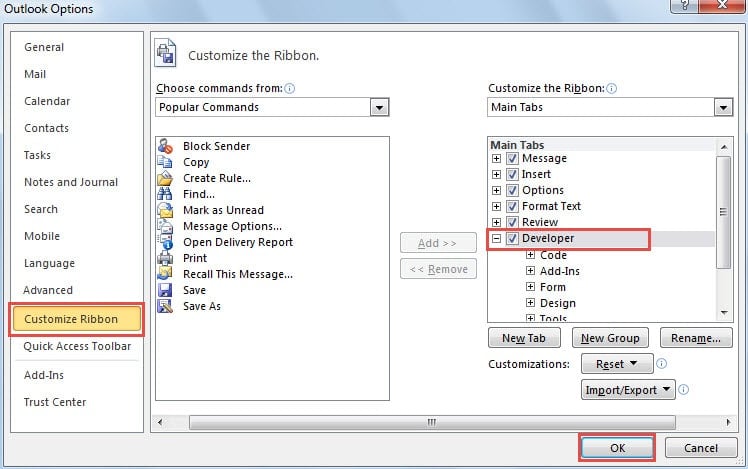The height and width of the screenshot is (469, 748).
Task: Click the Save floppy disk icon
Action: (x=165, y=290)
